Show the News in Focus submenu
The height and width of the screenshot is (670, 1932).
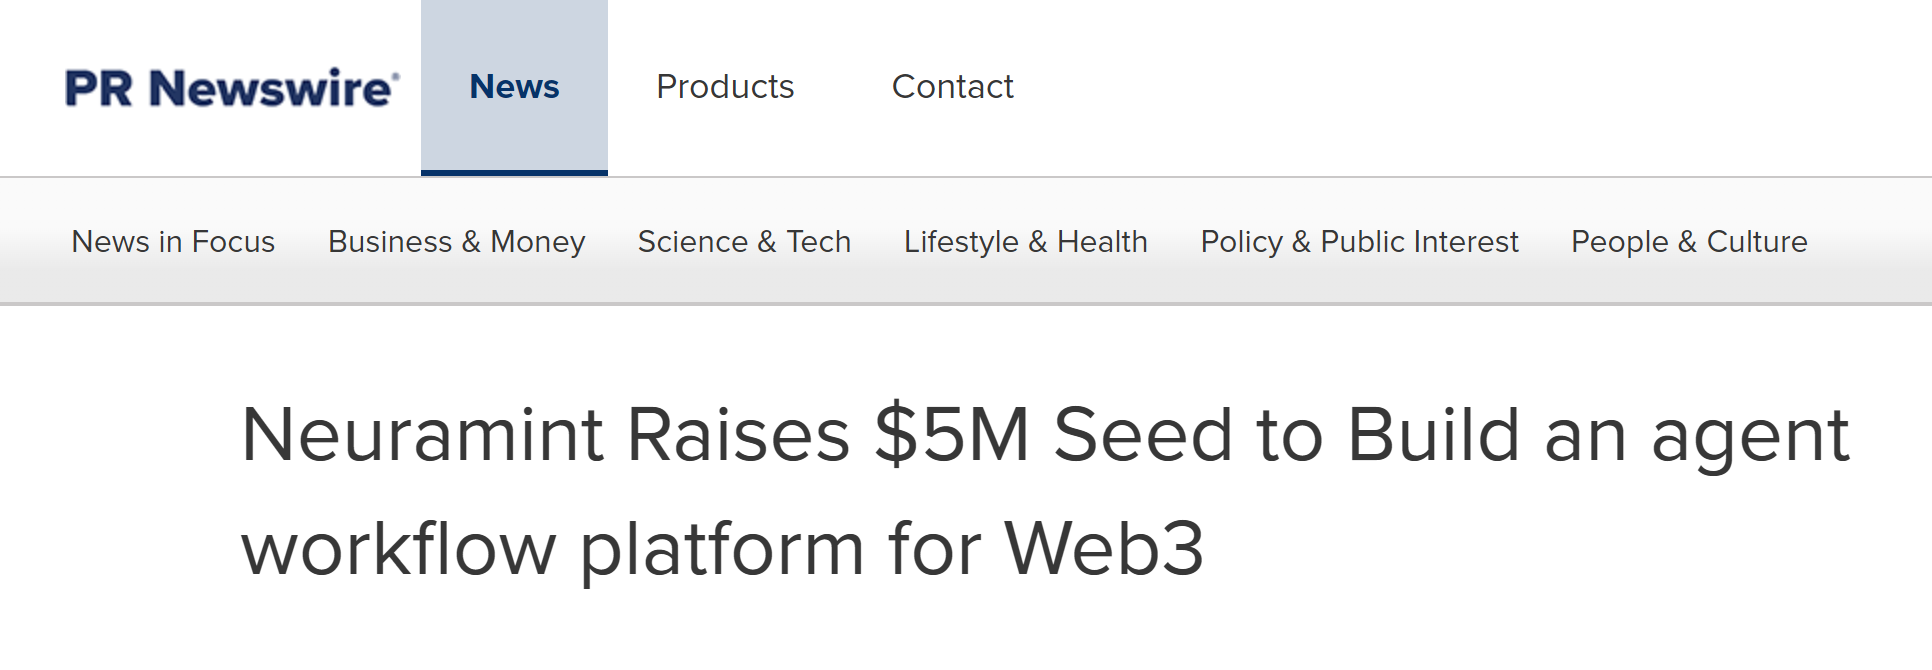(x=173, y=242)
